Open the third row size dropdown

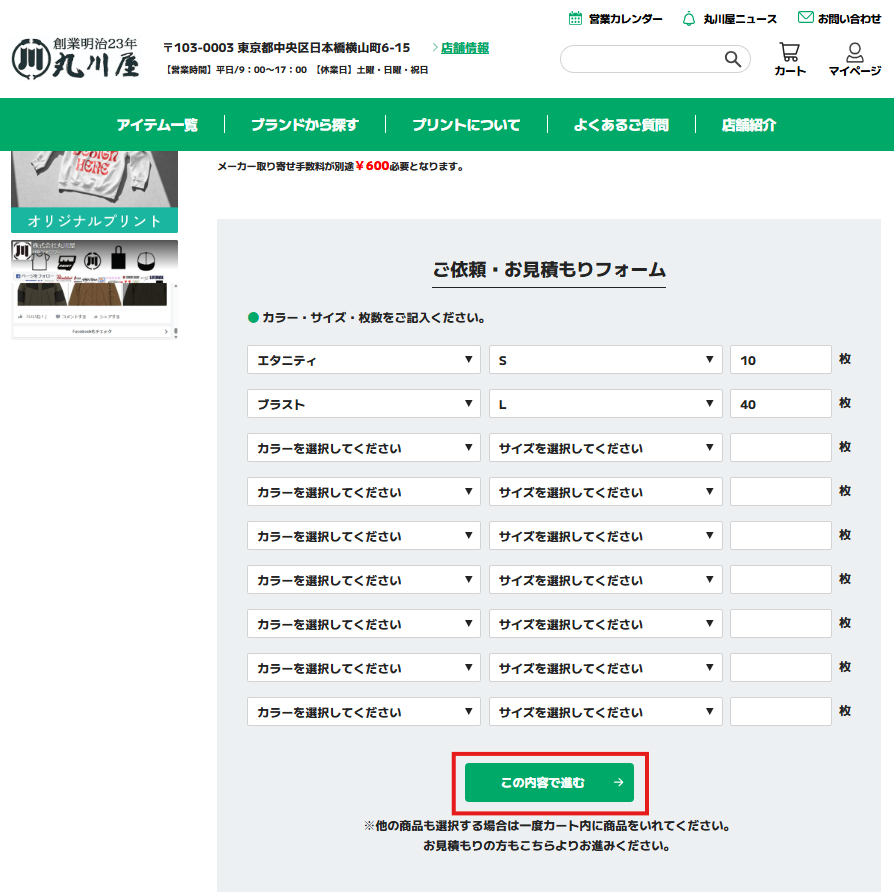606,448
